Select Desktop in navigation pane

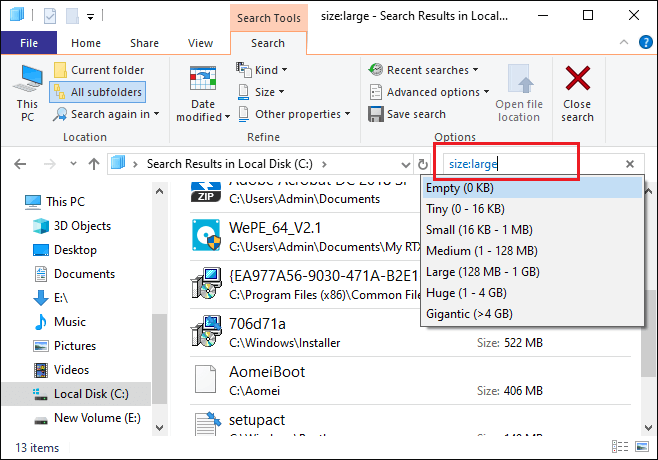click(x=75, y=250)
